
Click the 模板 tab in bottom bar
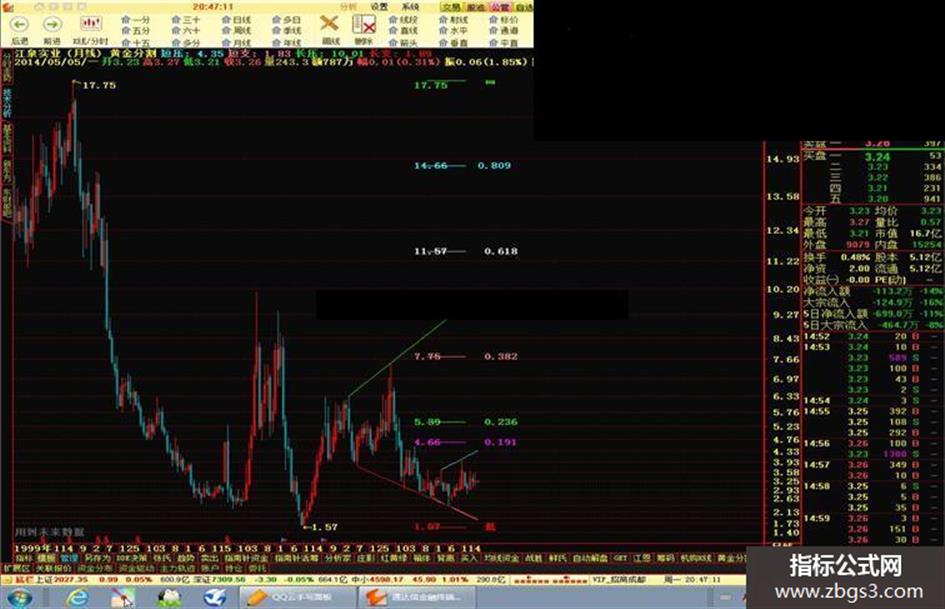[46, 558]
